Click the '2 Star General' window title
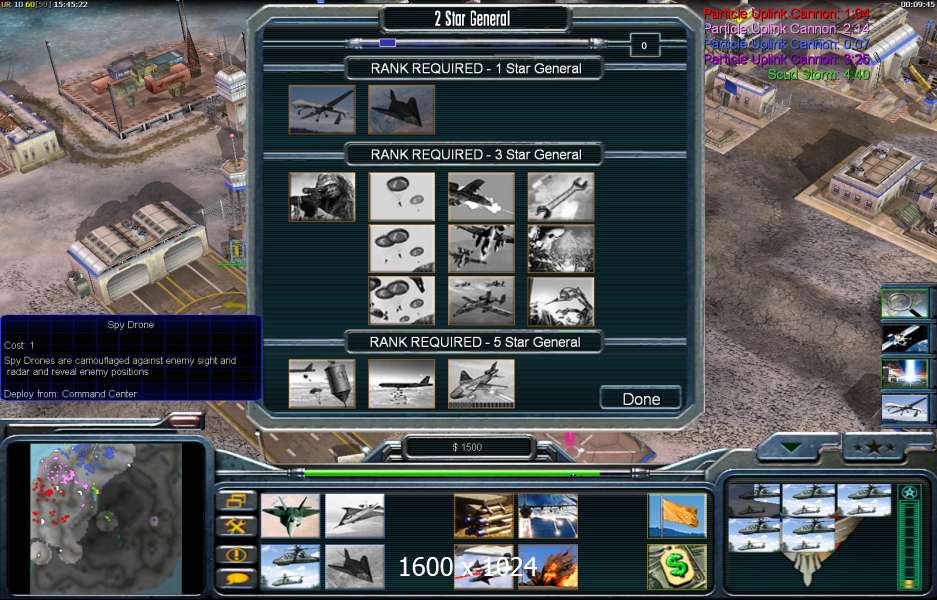 point(473,19)
